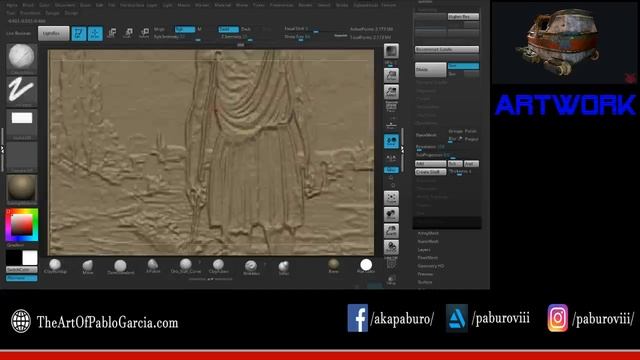
Task: Click the Scroll document icon on right shelf
Action: pyautogui.click(x=391, y=76)
